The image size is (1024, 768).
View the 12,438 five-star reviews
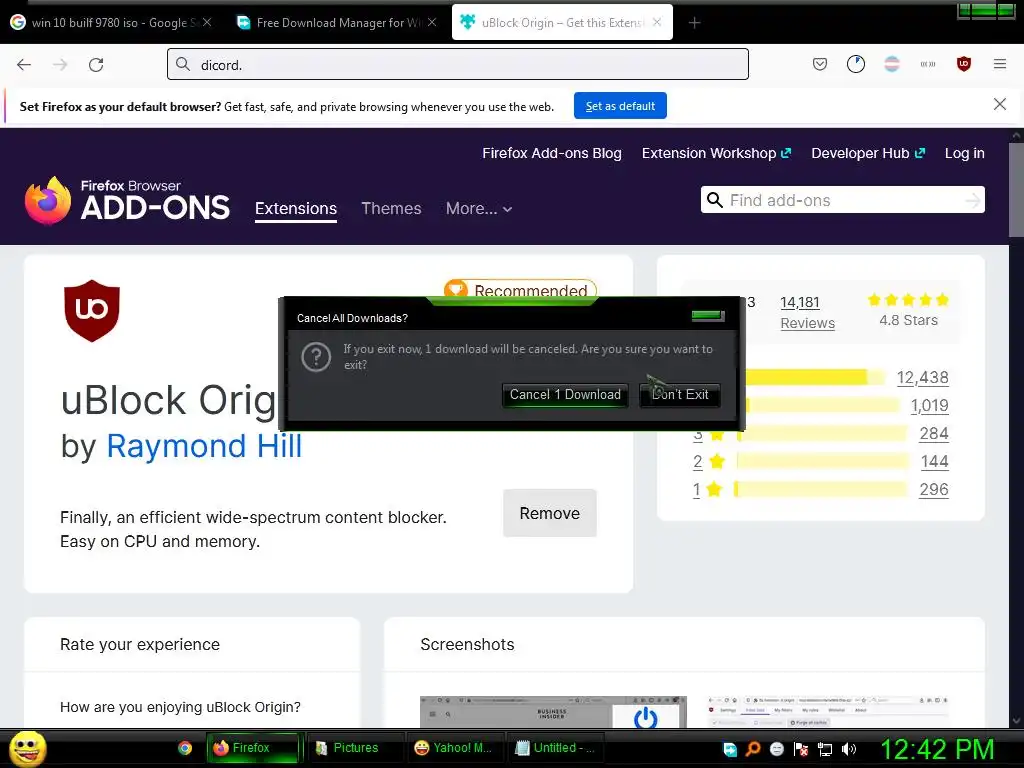coord(922,377)
